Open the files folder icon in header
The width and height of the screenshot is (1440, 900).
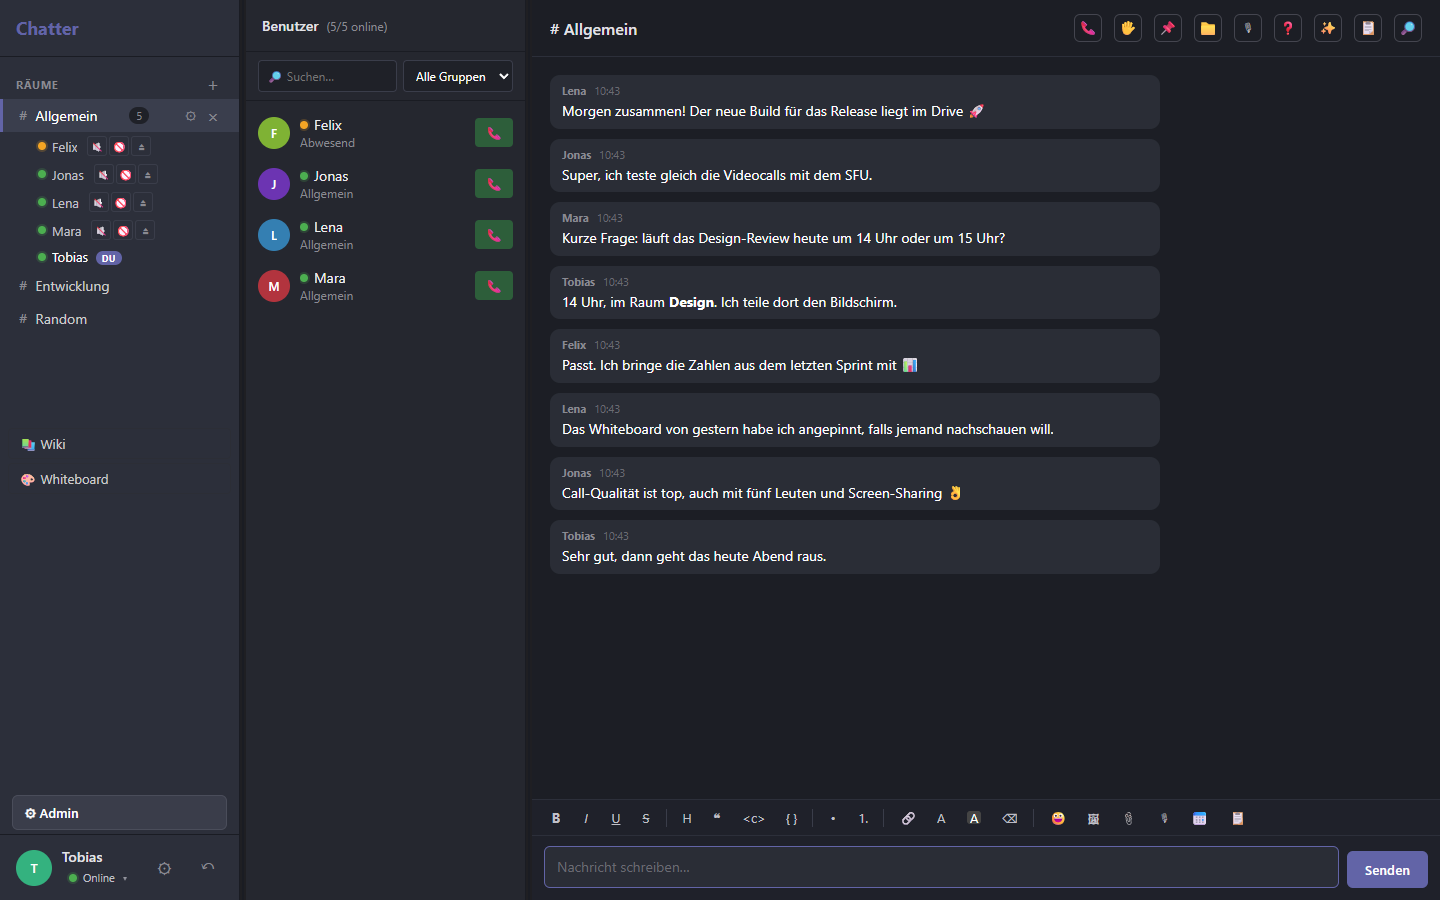(1208, 28)
